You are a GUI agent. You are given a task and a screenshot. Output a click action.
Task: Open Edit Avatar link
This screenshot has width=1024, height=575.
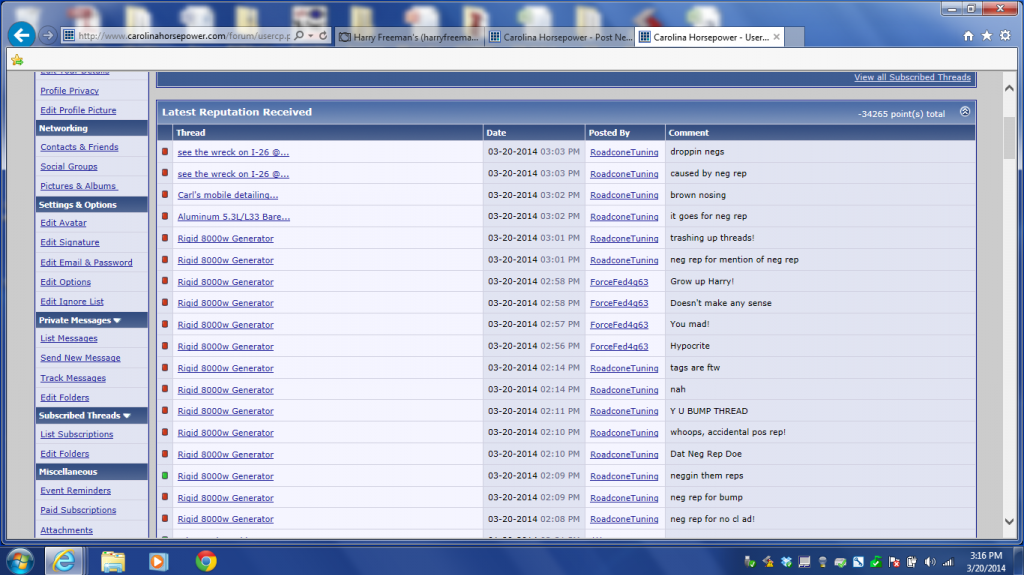(63, 223)
